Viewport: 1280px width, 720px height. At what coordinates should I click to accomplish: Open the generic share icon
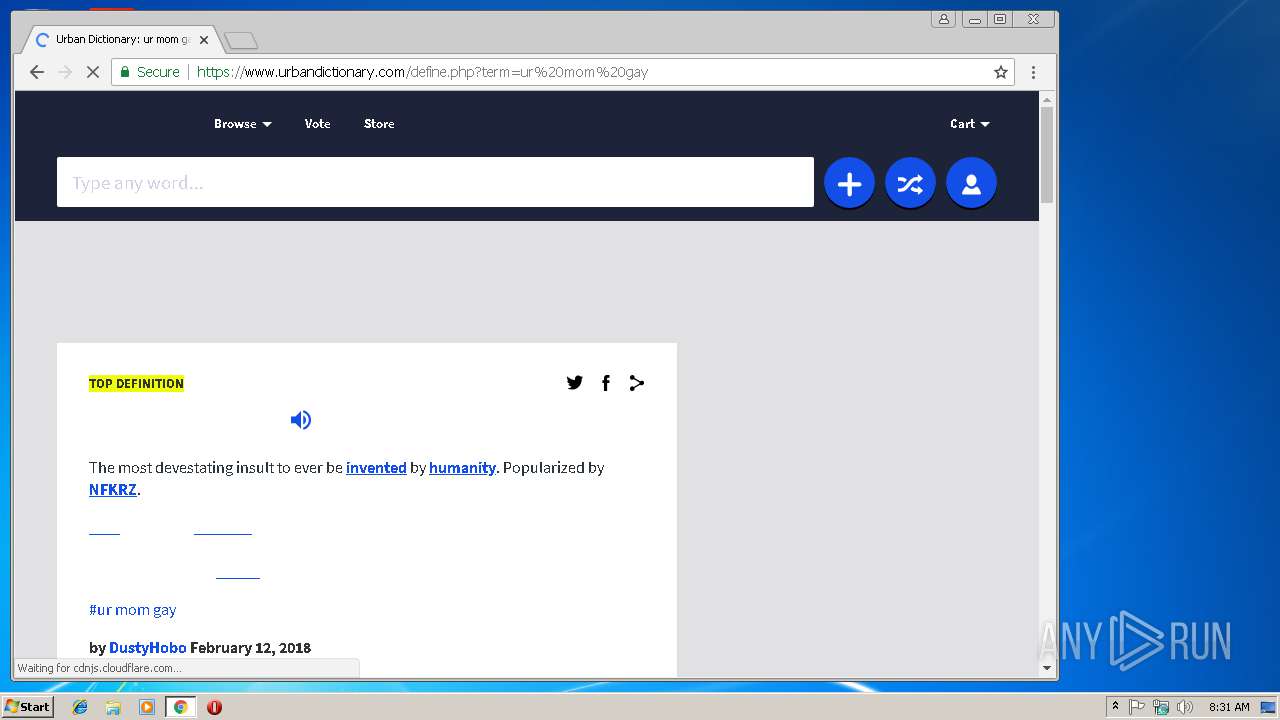[x=636, y=383]
